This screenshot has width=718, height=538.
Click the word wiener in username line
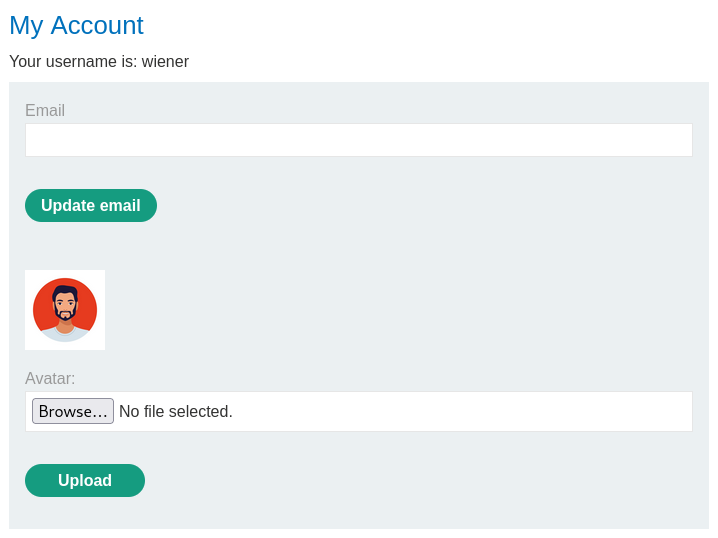(x=165, y=61)
